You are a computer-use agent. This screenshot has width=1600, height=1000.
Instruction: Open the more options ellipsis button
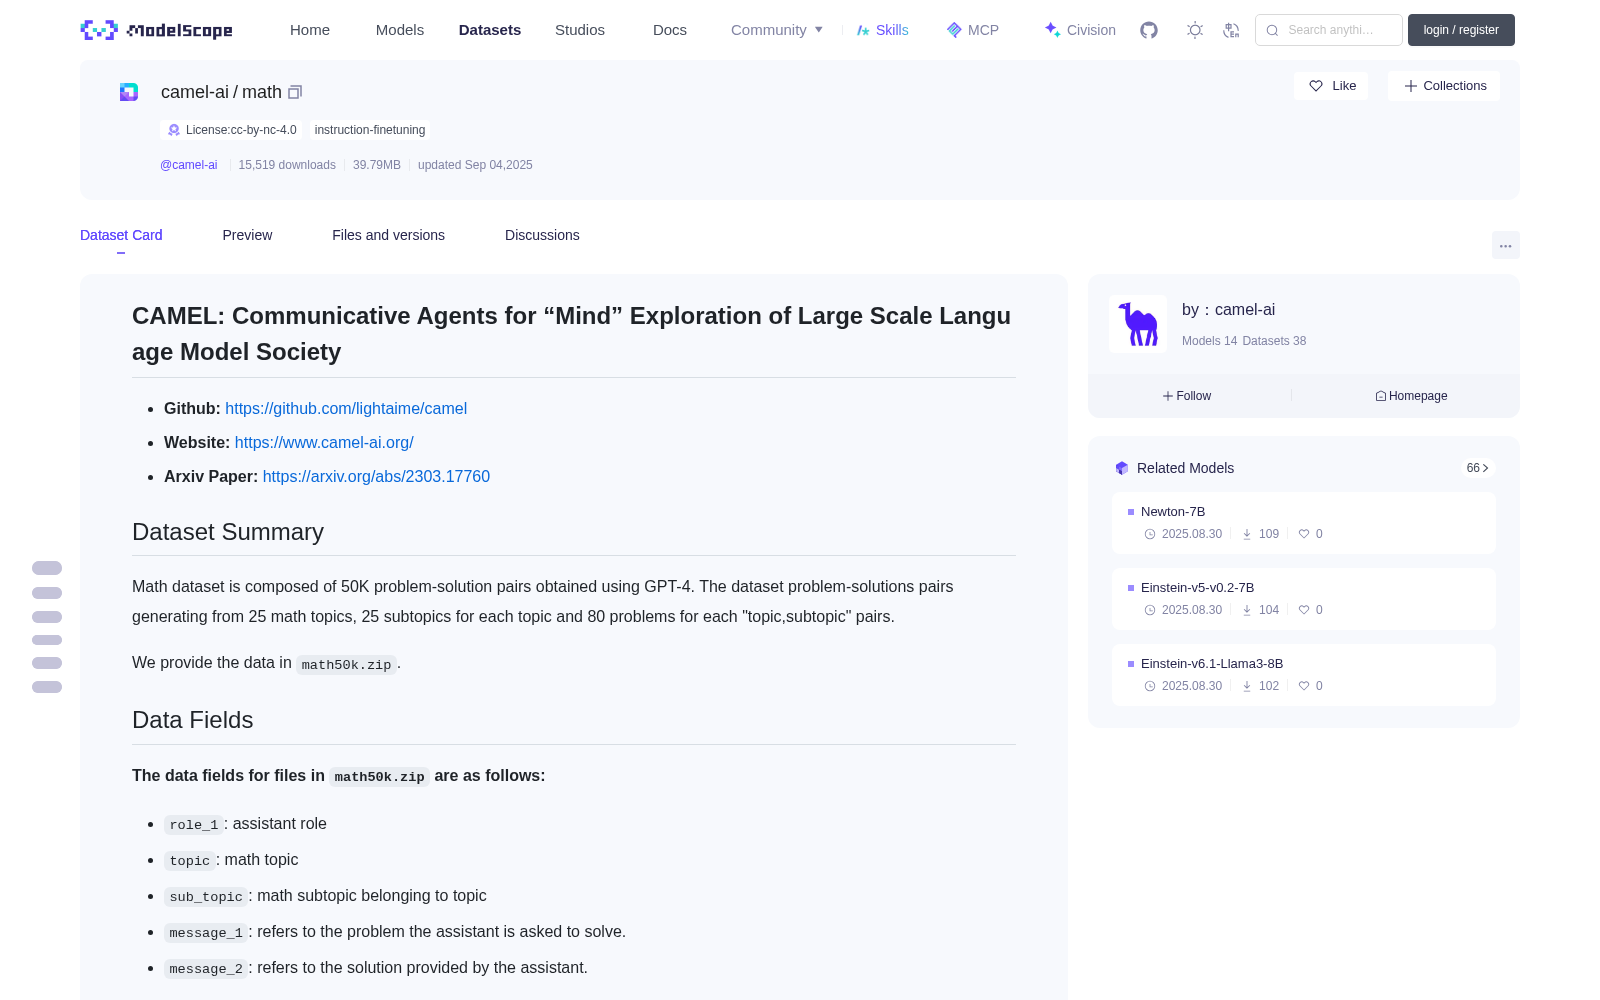(1505, 245)
